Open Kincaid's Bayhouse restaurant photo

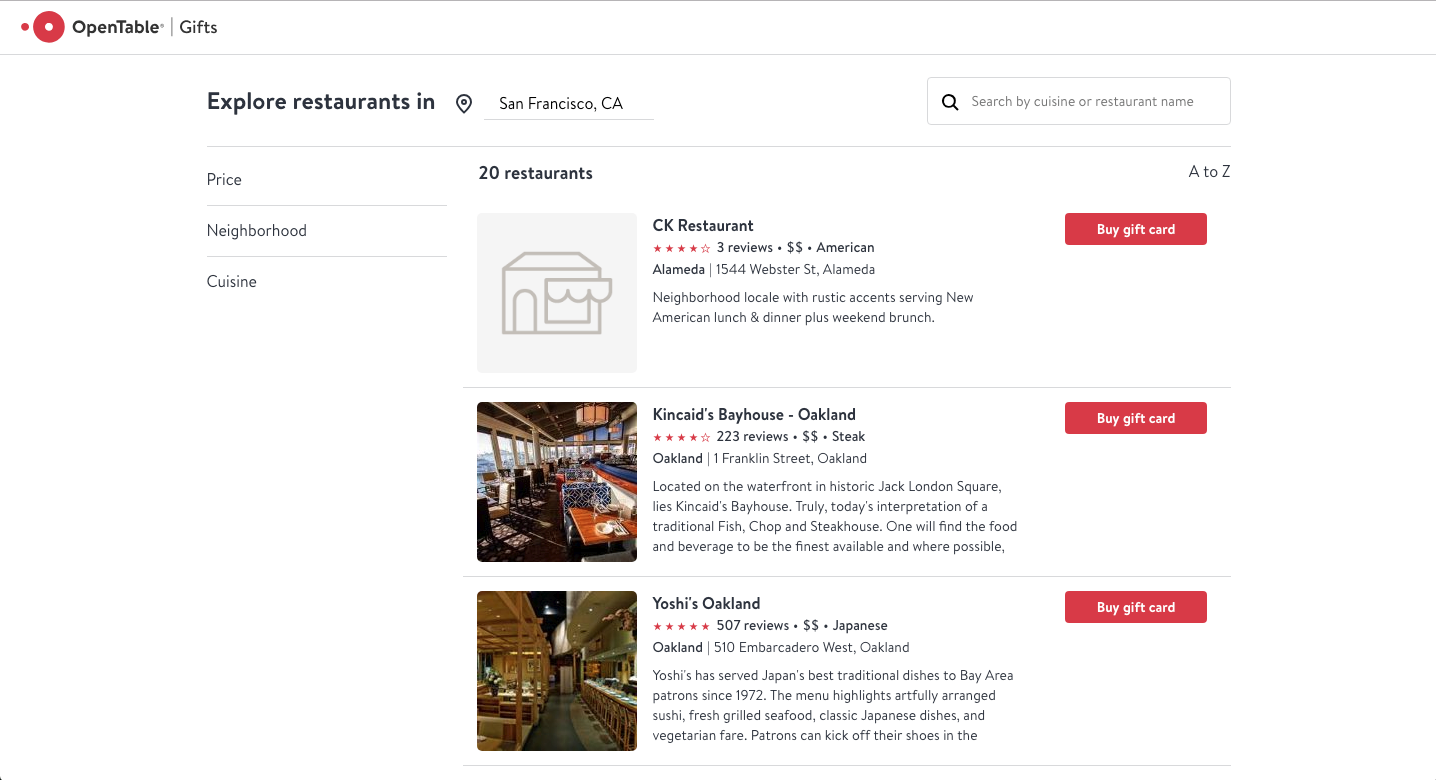(x=557, y=482)
